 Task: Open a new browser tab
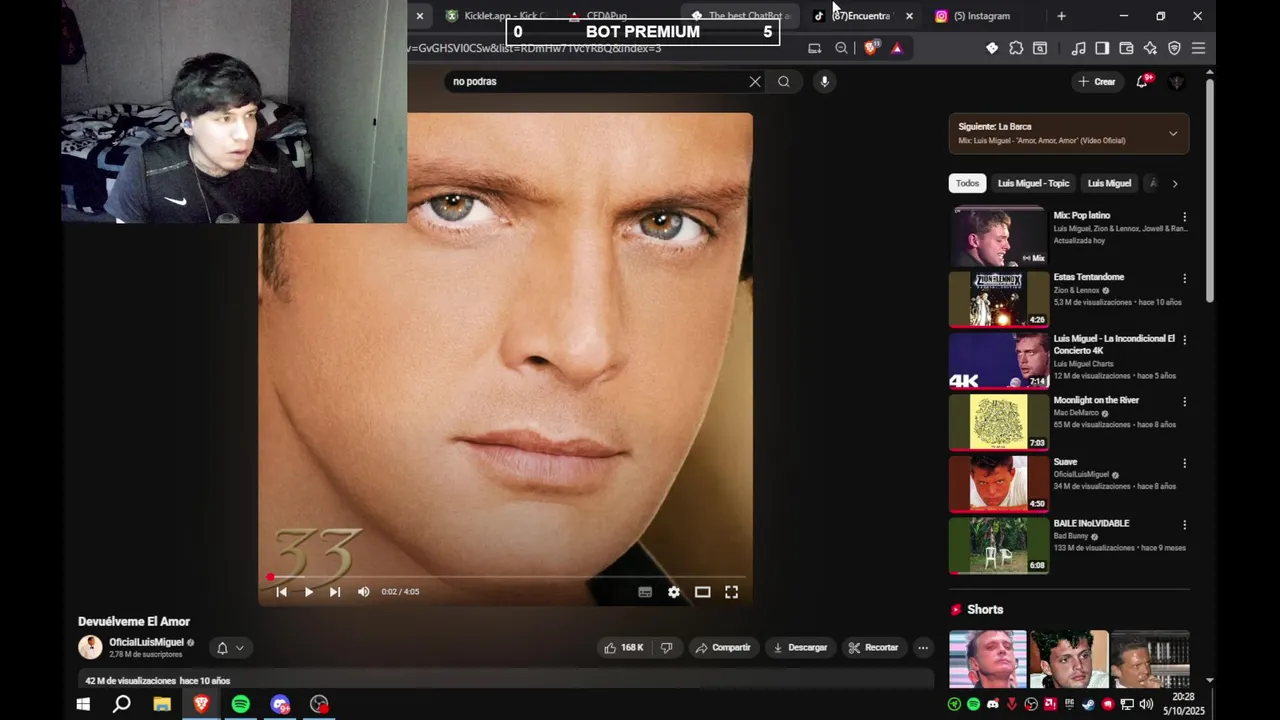point(1061,16)
